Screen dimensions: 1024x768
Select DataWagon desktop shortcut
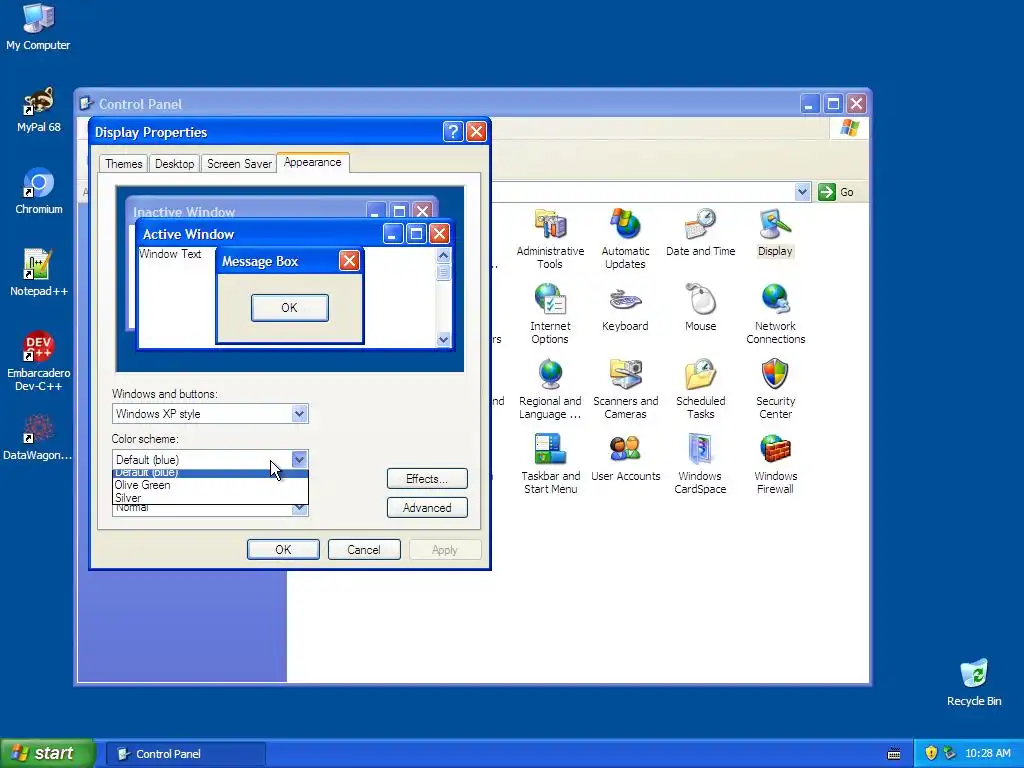[38, 438]
